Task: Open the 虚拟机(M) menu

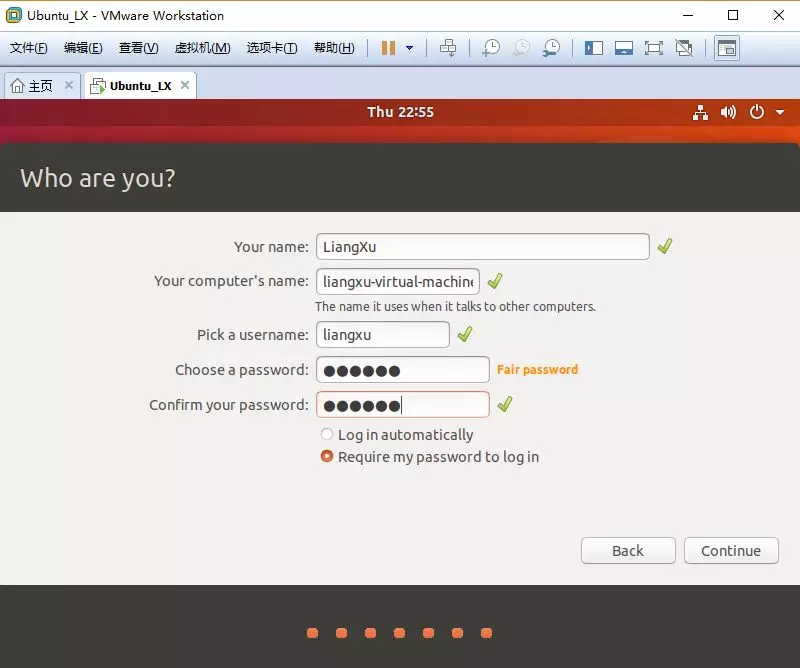Action: coord(203,48)
